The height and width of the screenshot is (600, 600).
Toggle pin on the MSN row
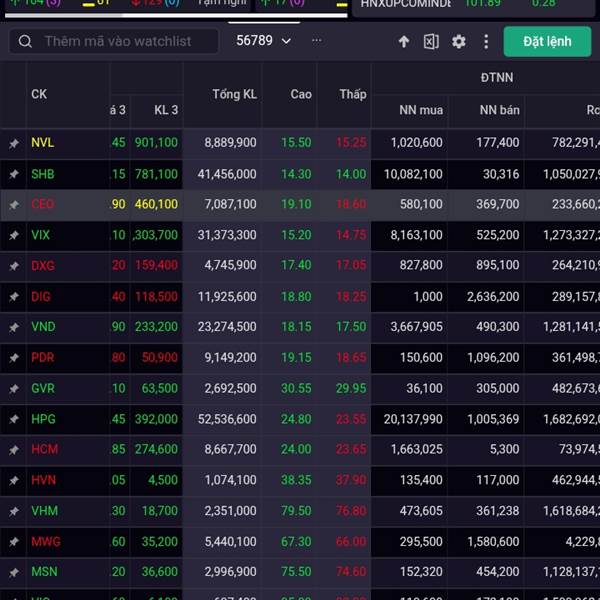click(x=14, y=572)
